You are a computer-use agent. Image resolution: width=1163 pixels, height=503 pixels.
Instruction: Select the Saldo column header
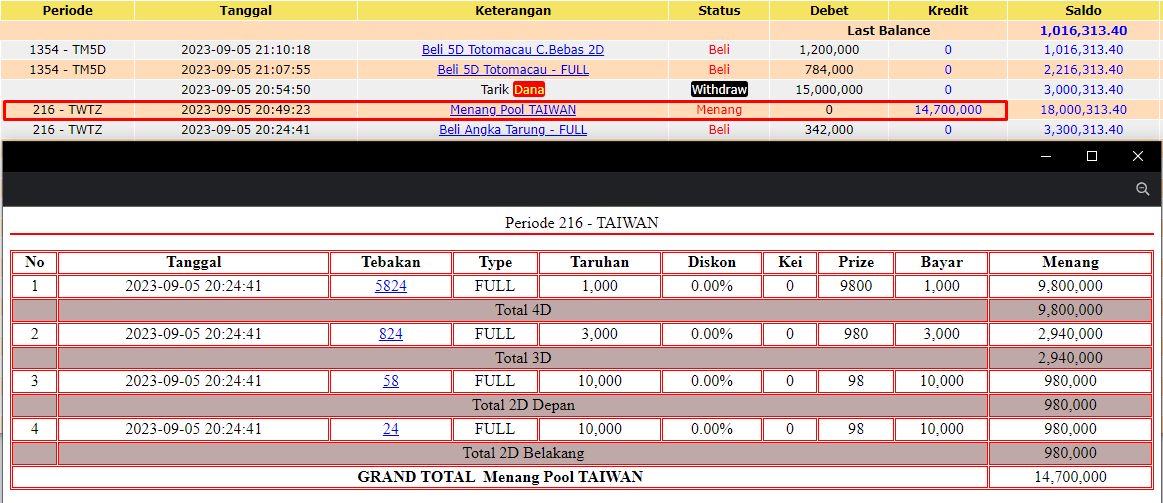[x=1085, y=10]
